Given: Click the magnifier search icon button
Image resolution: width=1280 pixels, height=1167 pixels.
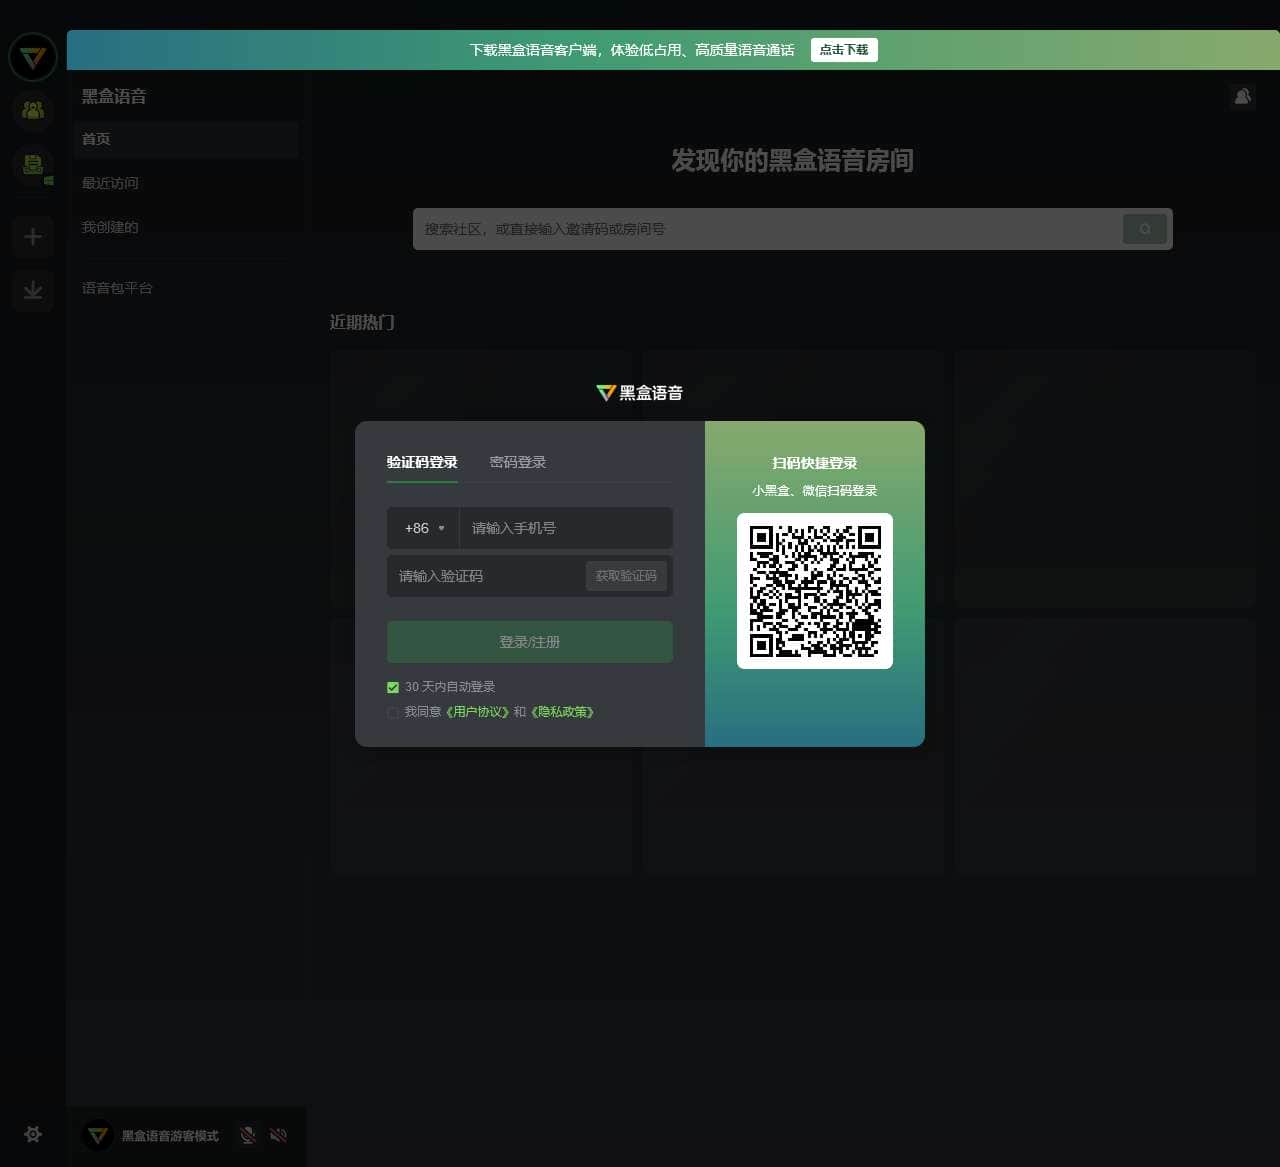Looking at the screenshot, I should pyautogui.click(x=1144, y=229).
